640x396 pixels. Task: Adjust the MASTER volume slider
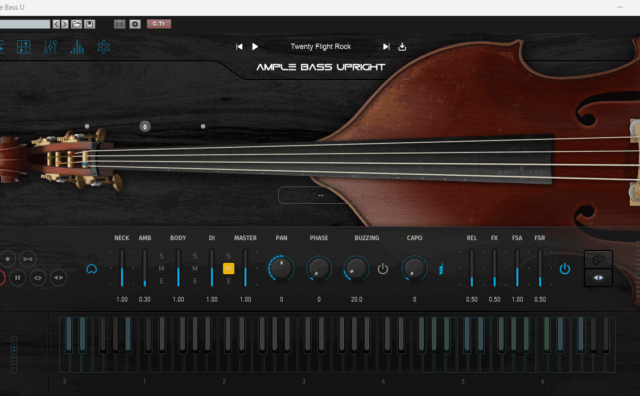pyautogui.click(x=245, y=268)
